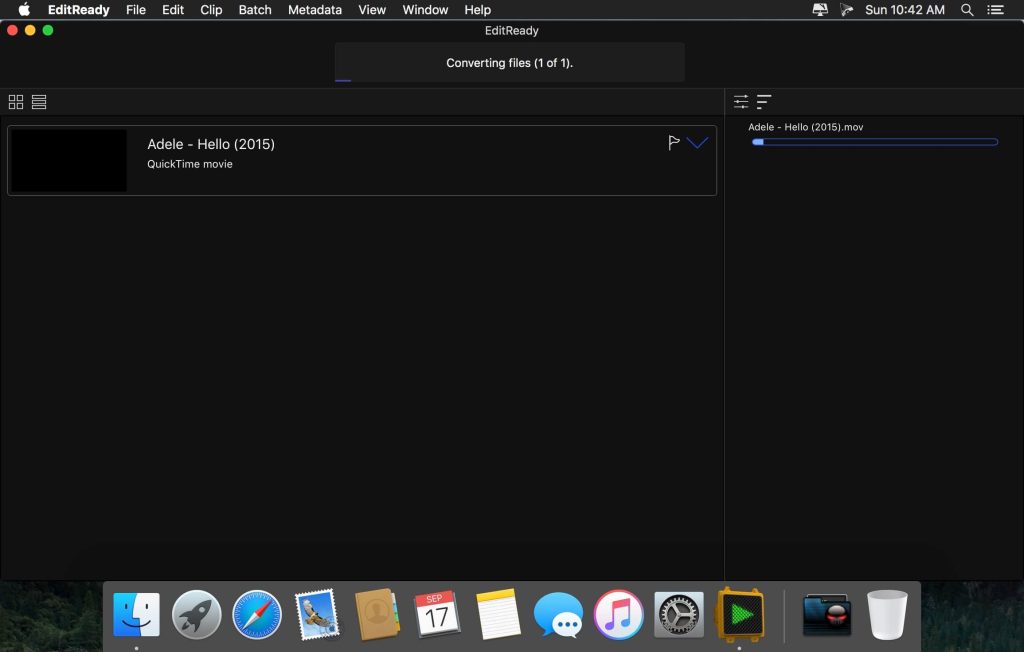
Task: Switch to grid view layout
Action: pyautogui.click(x=16, y=102)
